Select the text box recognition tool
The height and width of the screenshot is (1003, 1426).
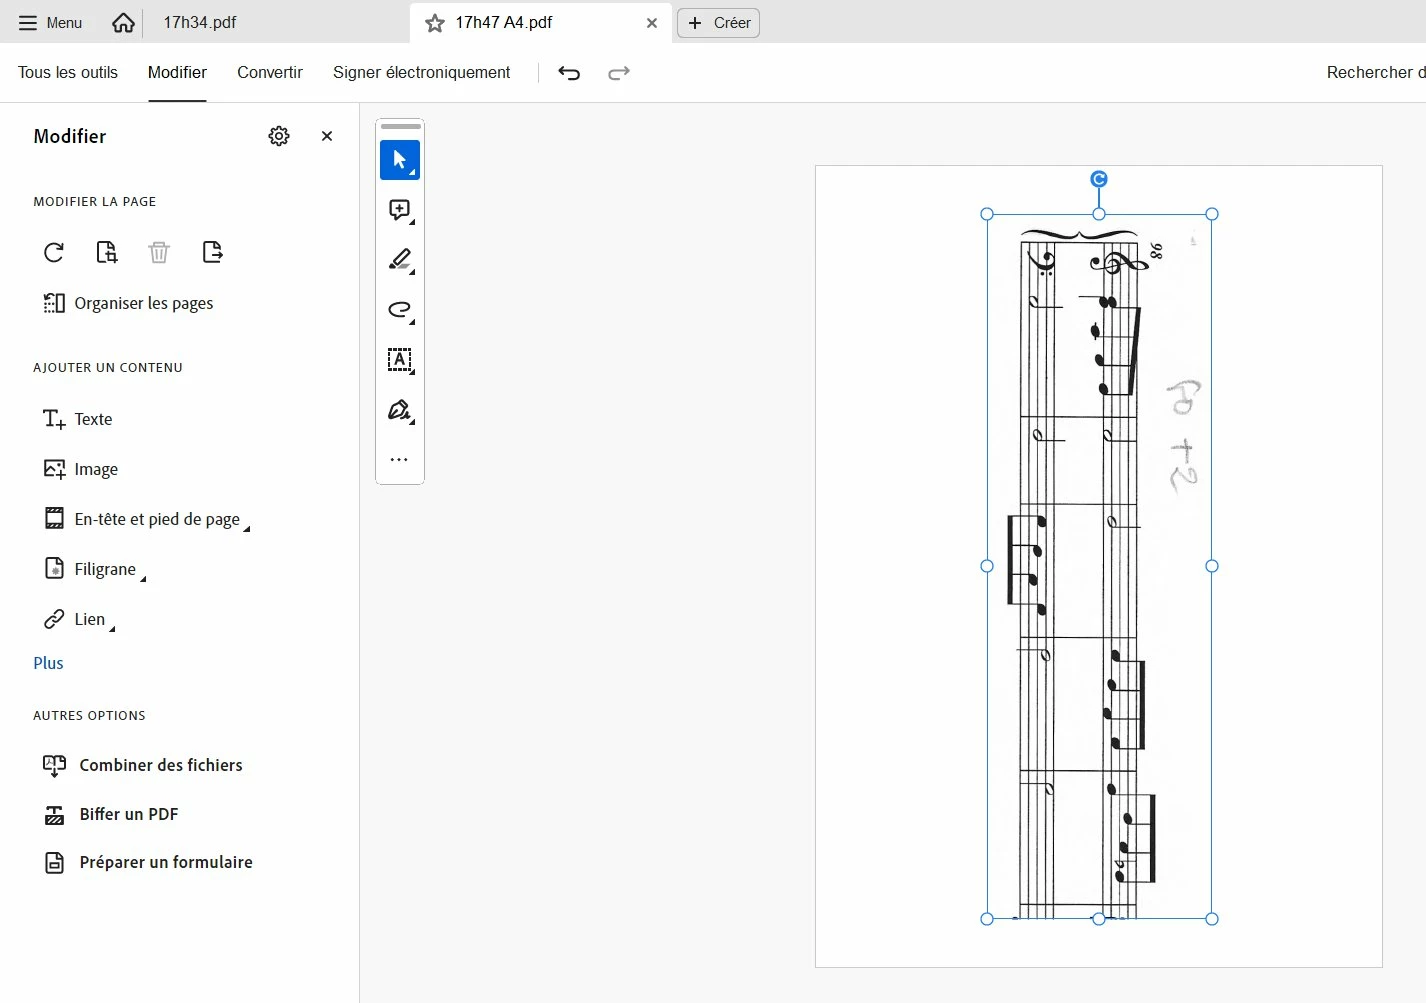click(x=400, y=360)
